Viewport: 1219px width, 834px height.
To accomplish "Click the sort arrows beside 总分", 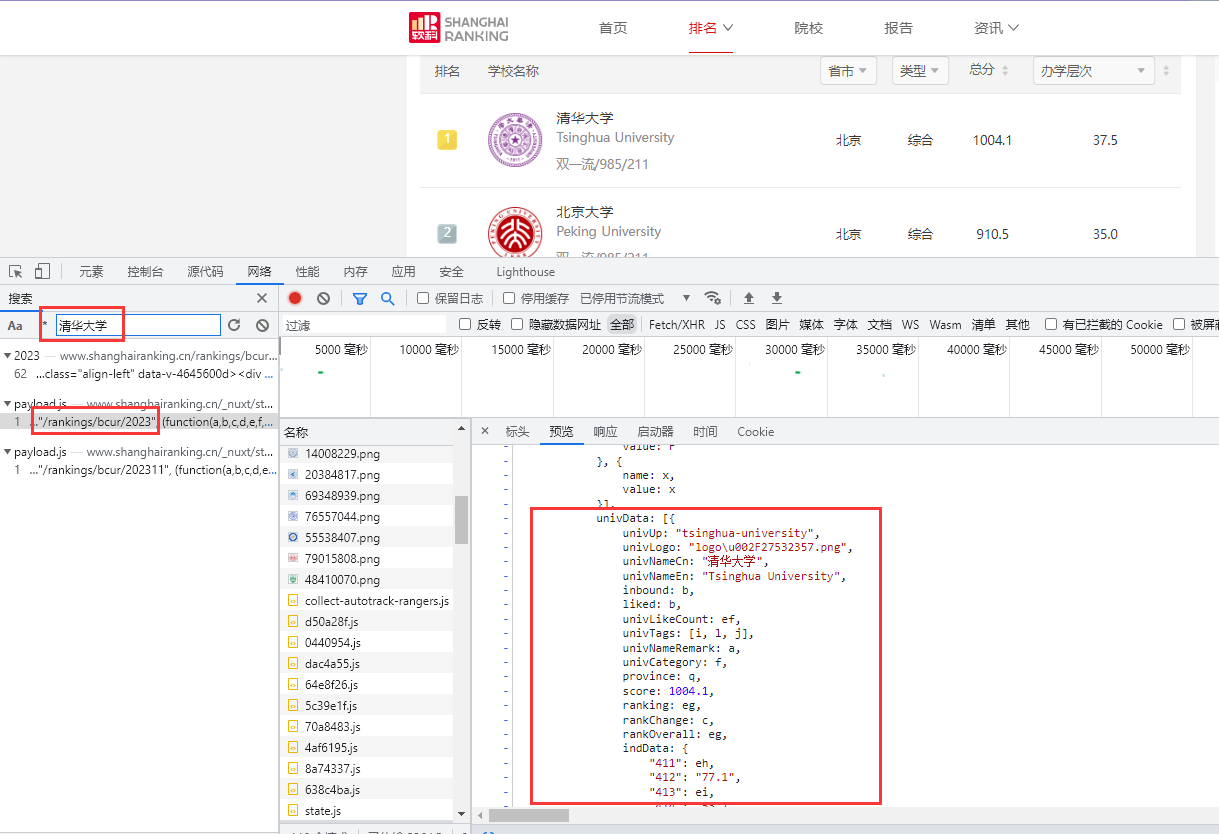I will [1005, 71].
